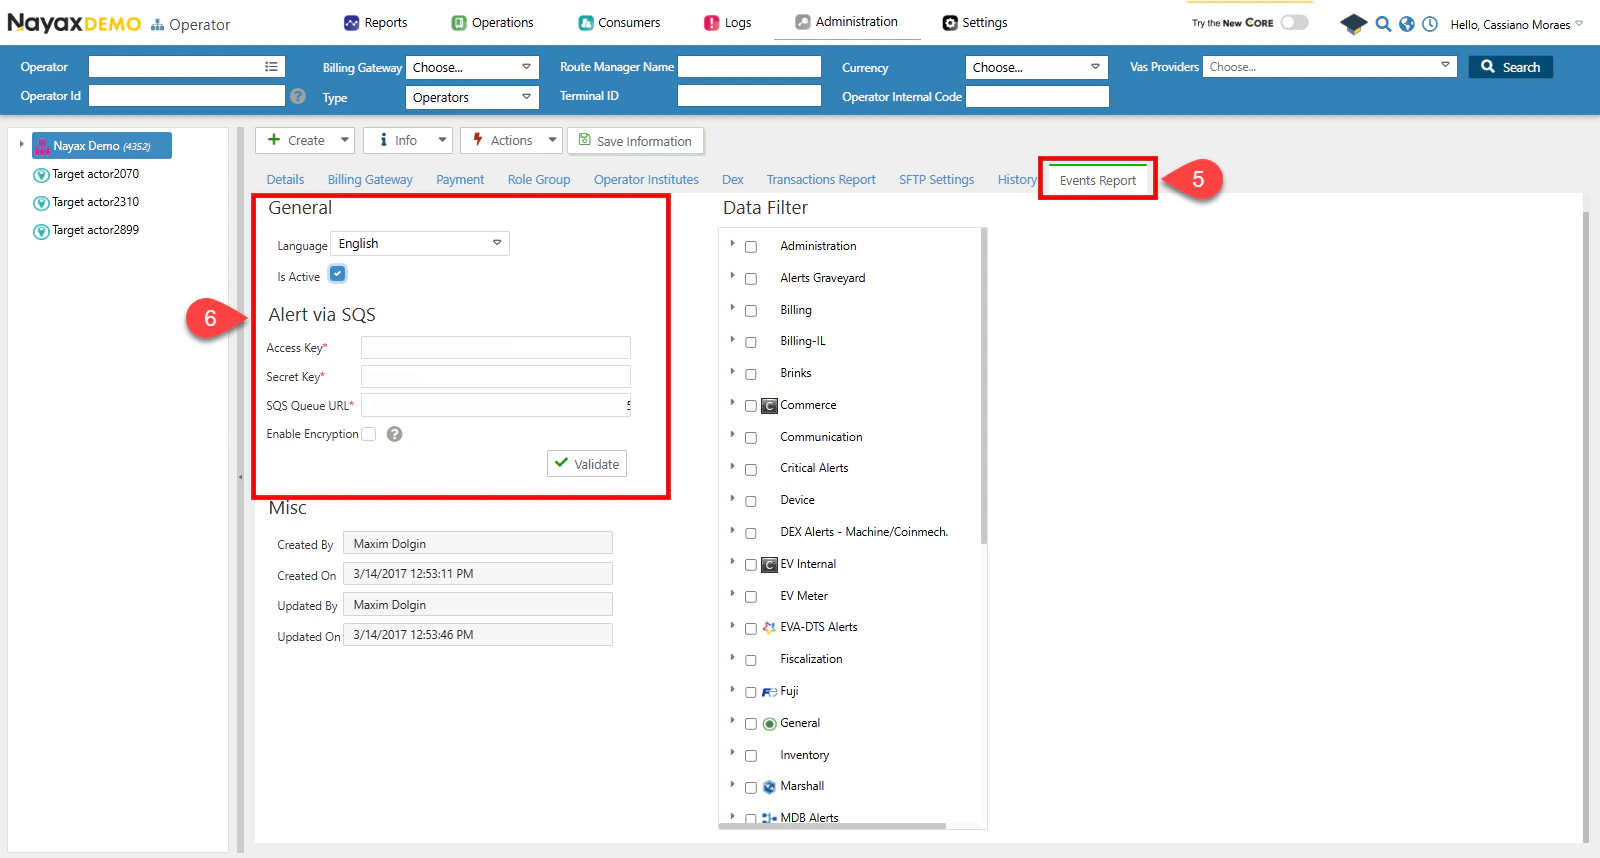Click the General green circle icon
The image size is (1600, 858).
click(x=769, y=724)
